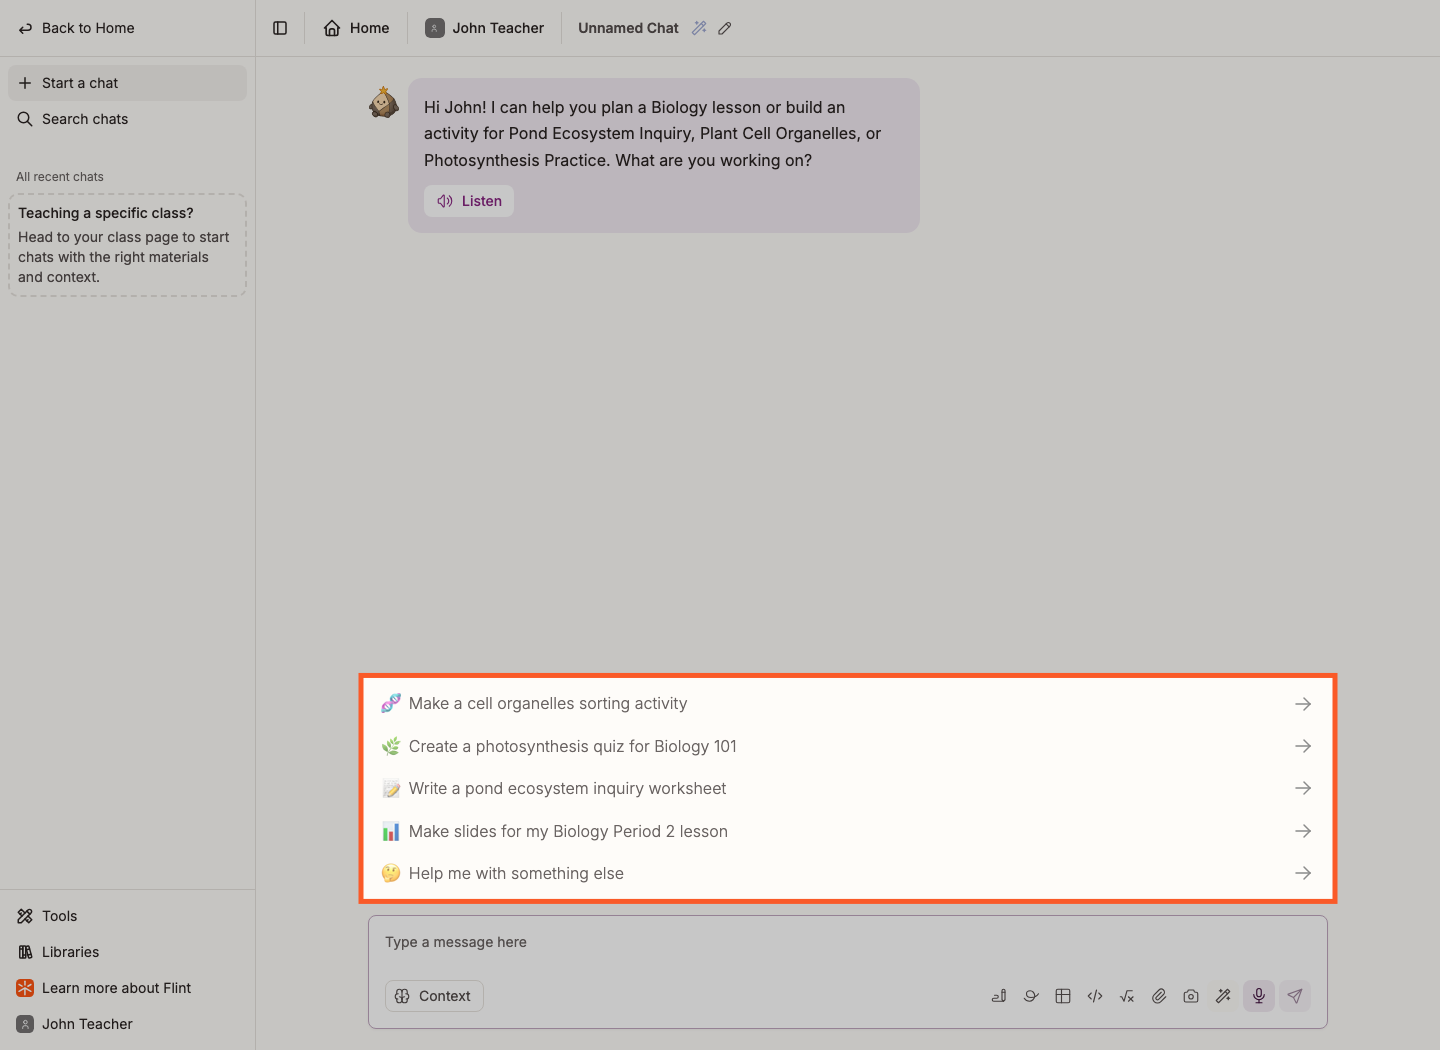Screen dimensions: 1440x1050
Task: Click the 'Teaching a specific class?' tip card
Action: 127,245
